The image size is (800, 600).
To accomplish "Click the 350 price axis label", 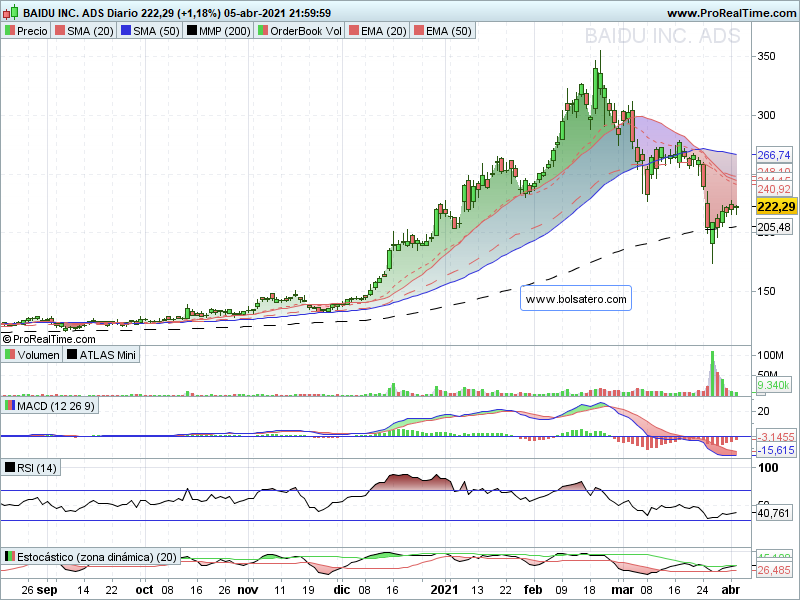I will 766,56.
